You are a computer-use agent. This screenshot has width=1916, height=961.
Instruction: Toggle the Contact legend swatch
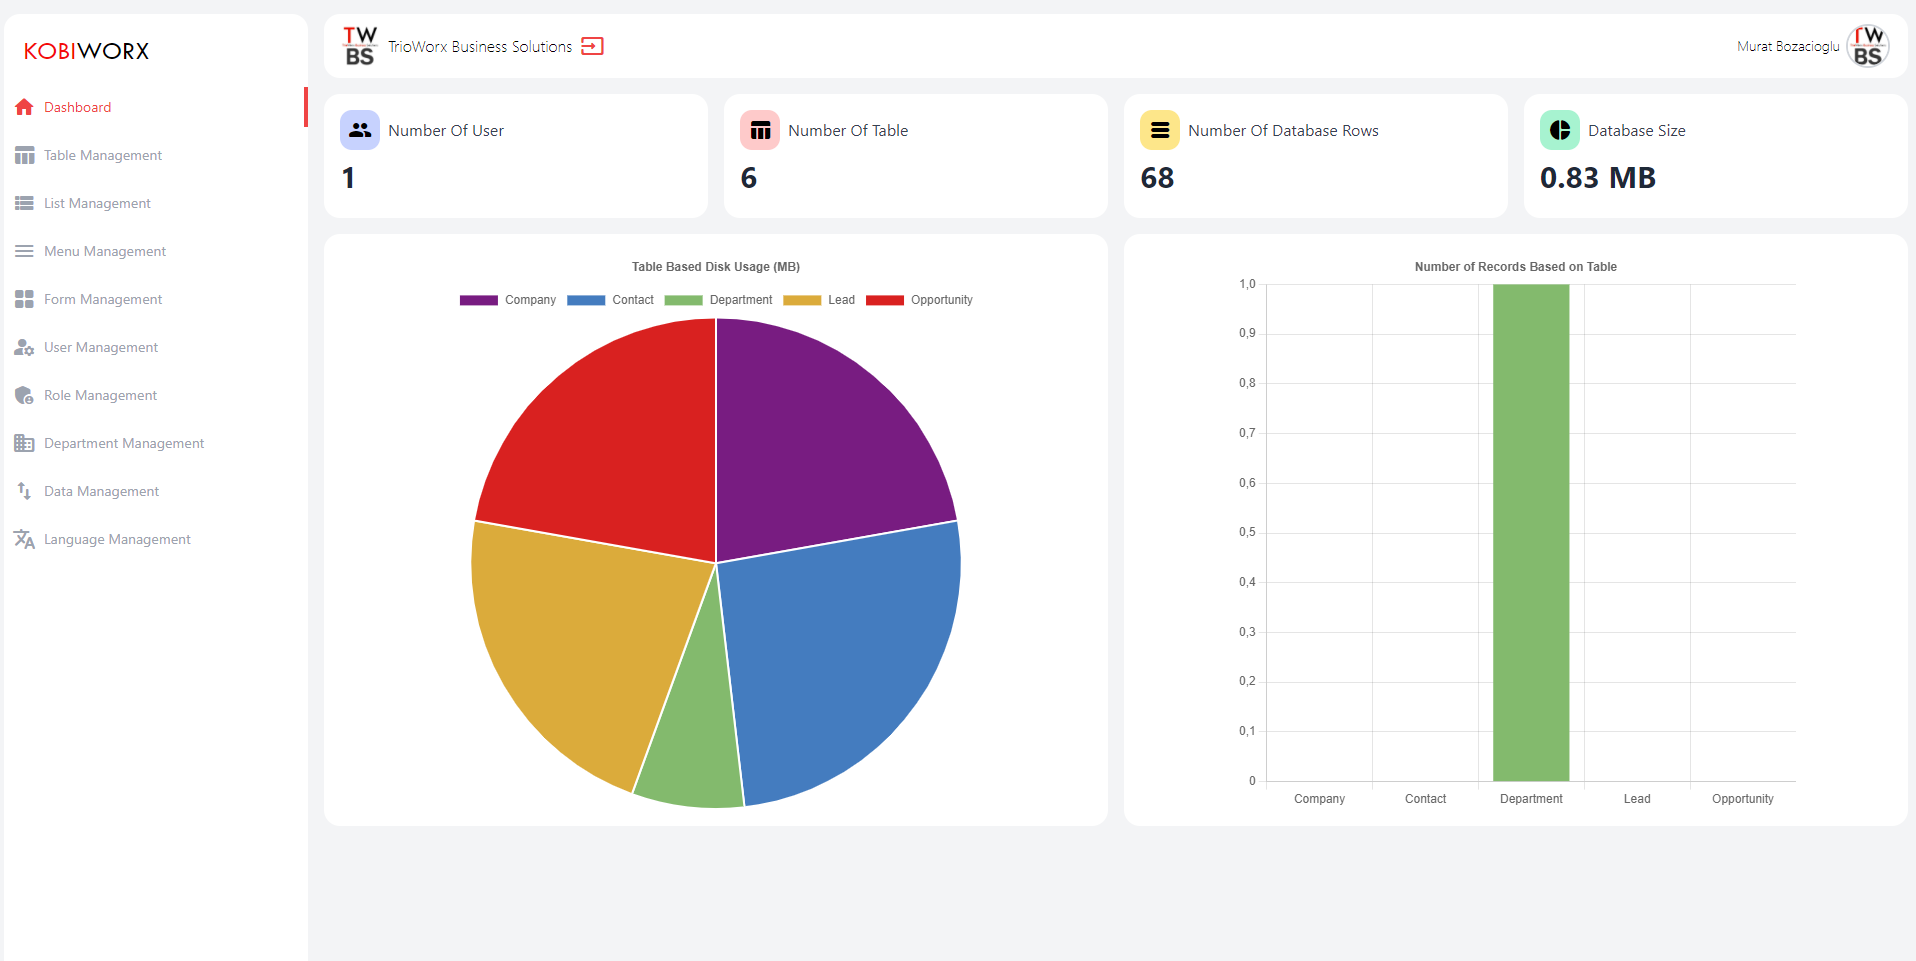(x=586, y=300)
